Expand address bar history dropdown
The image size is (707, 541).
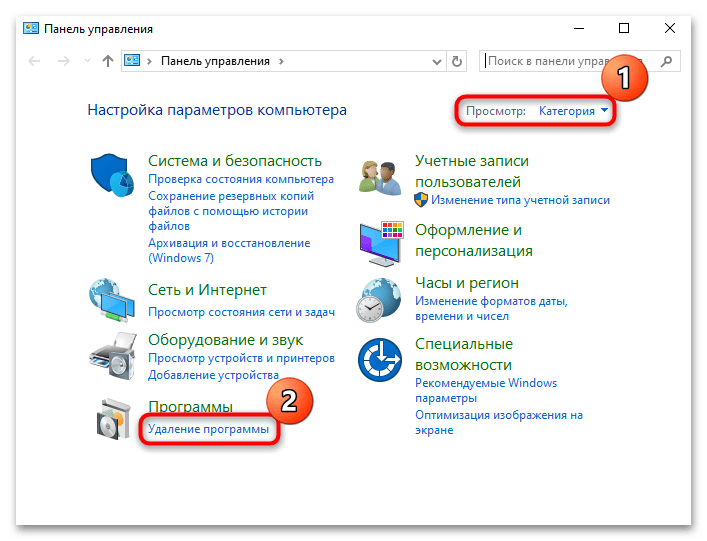436,61
